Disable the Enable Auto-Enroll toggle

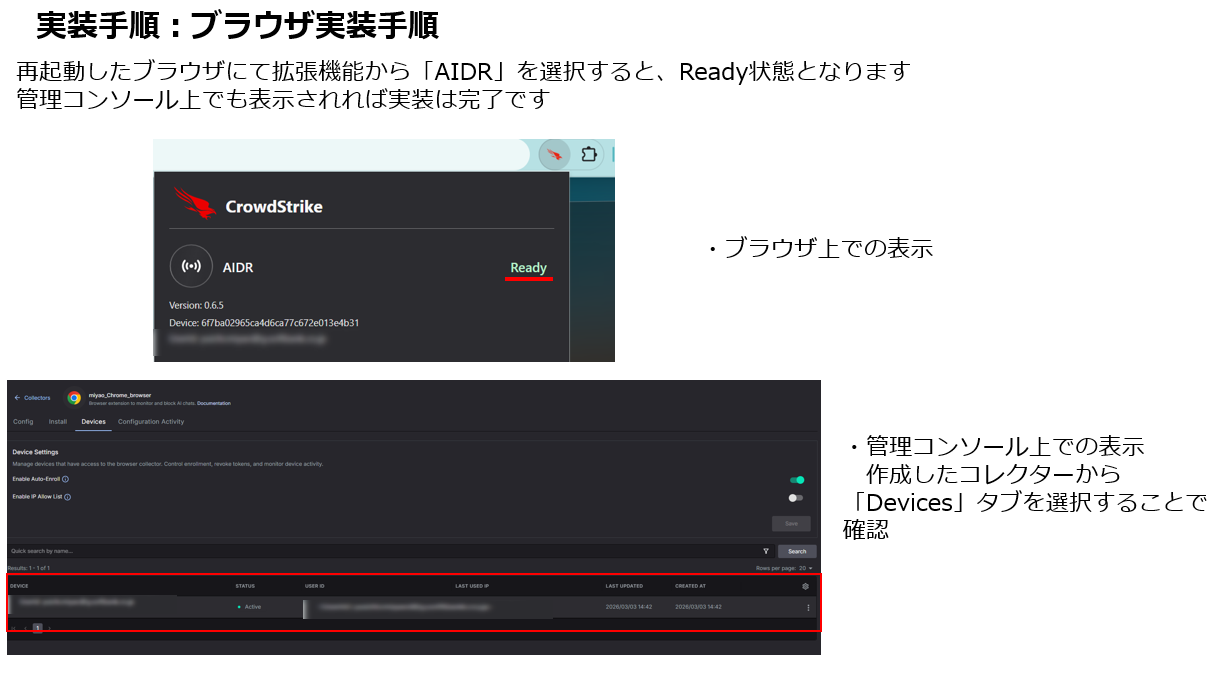(797, 480)
